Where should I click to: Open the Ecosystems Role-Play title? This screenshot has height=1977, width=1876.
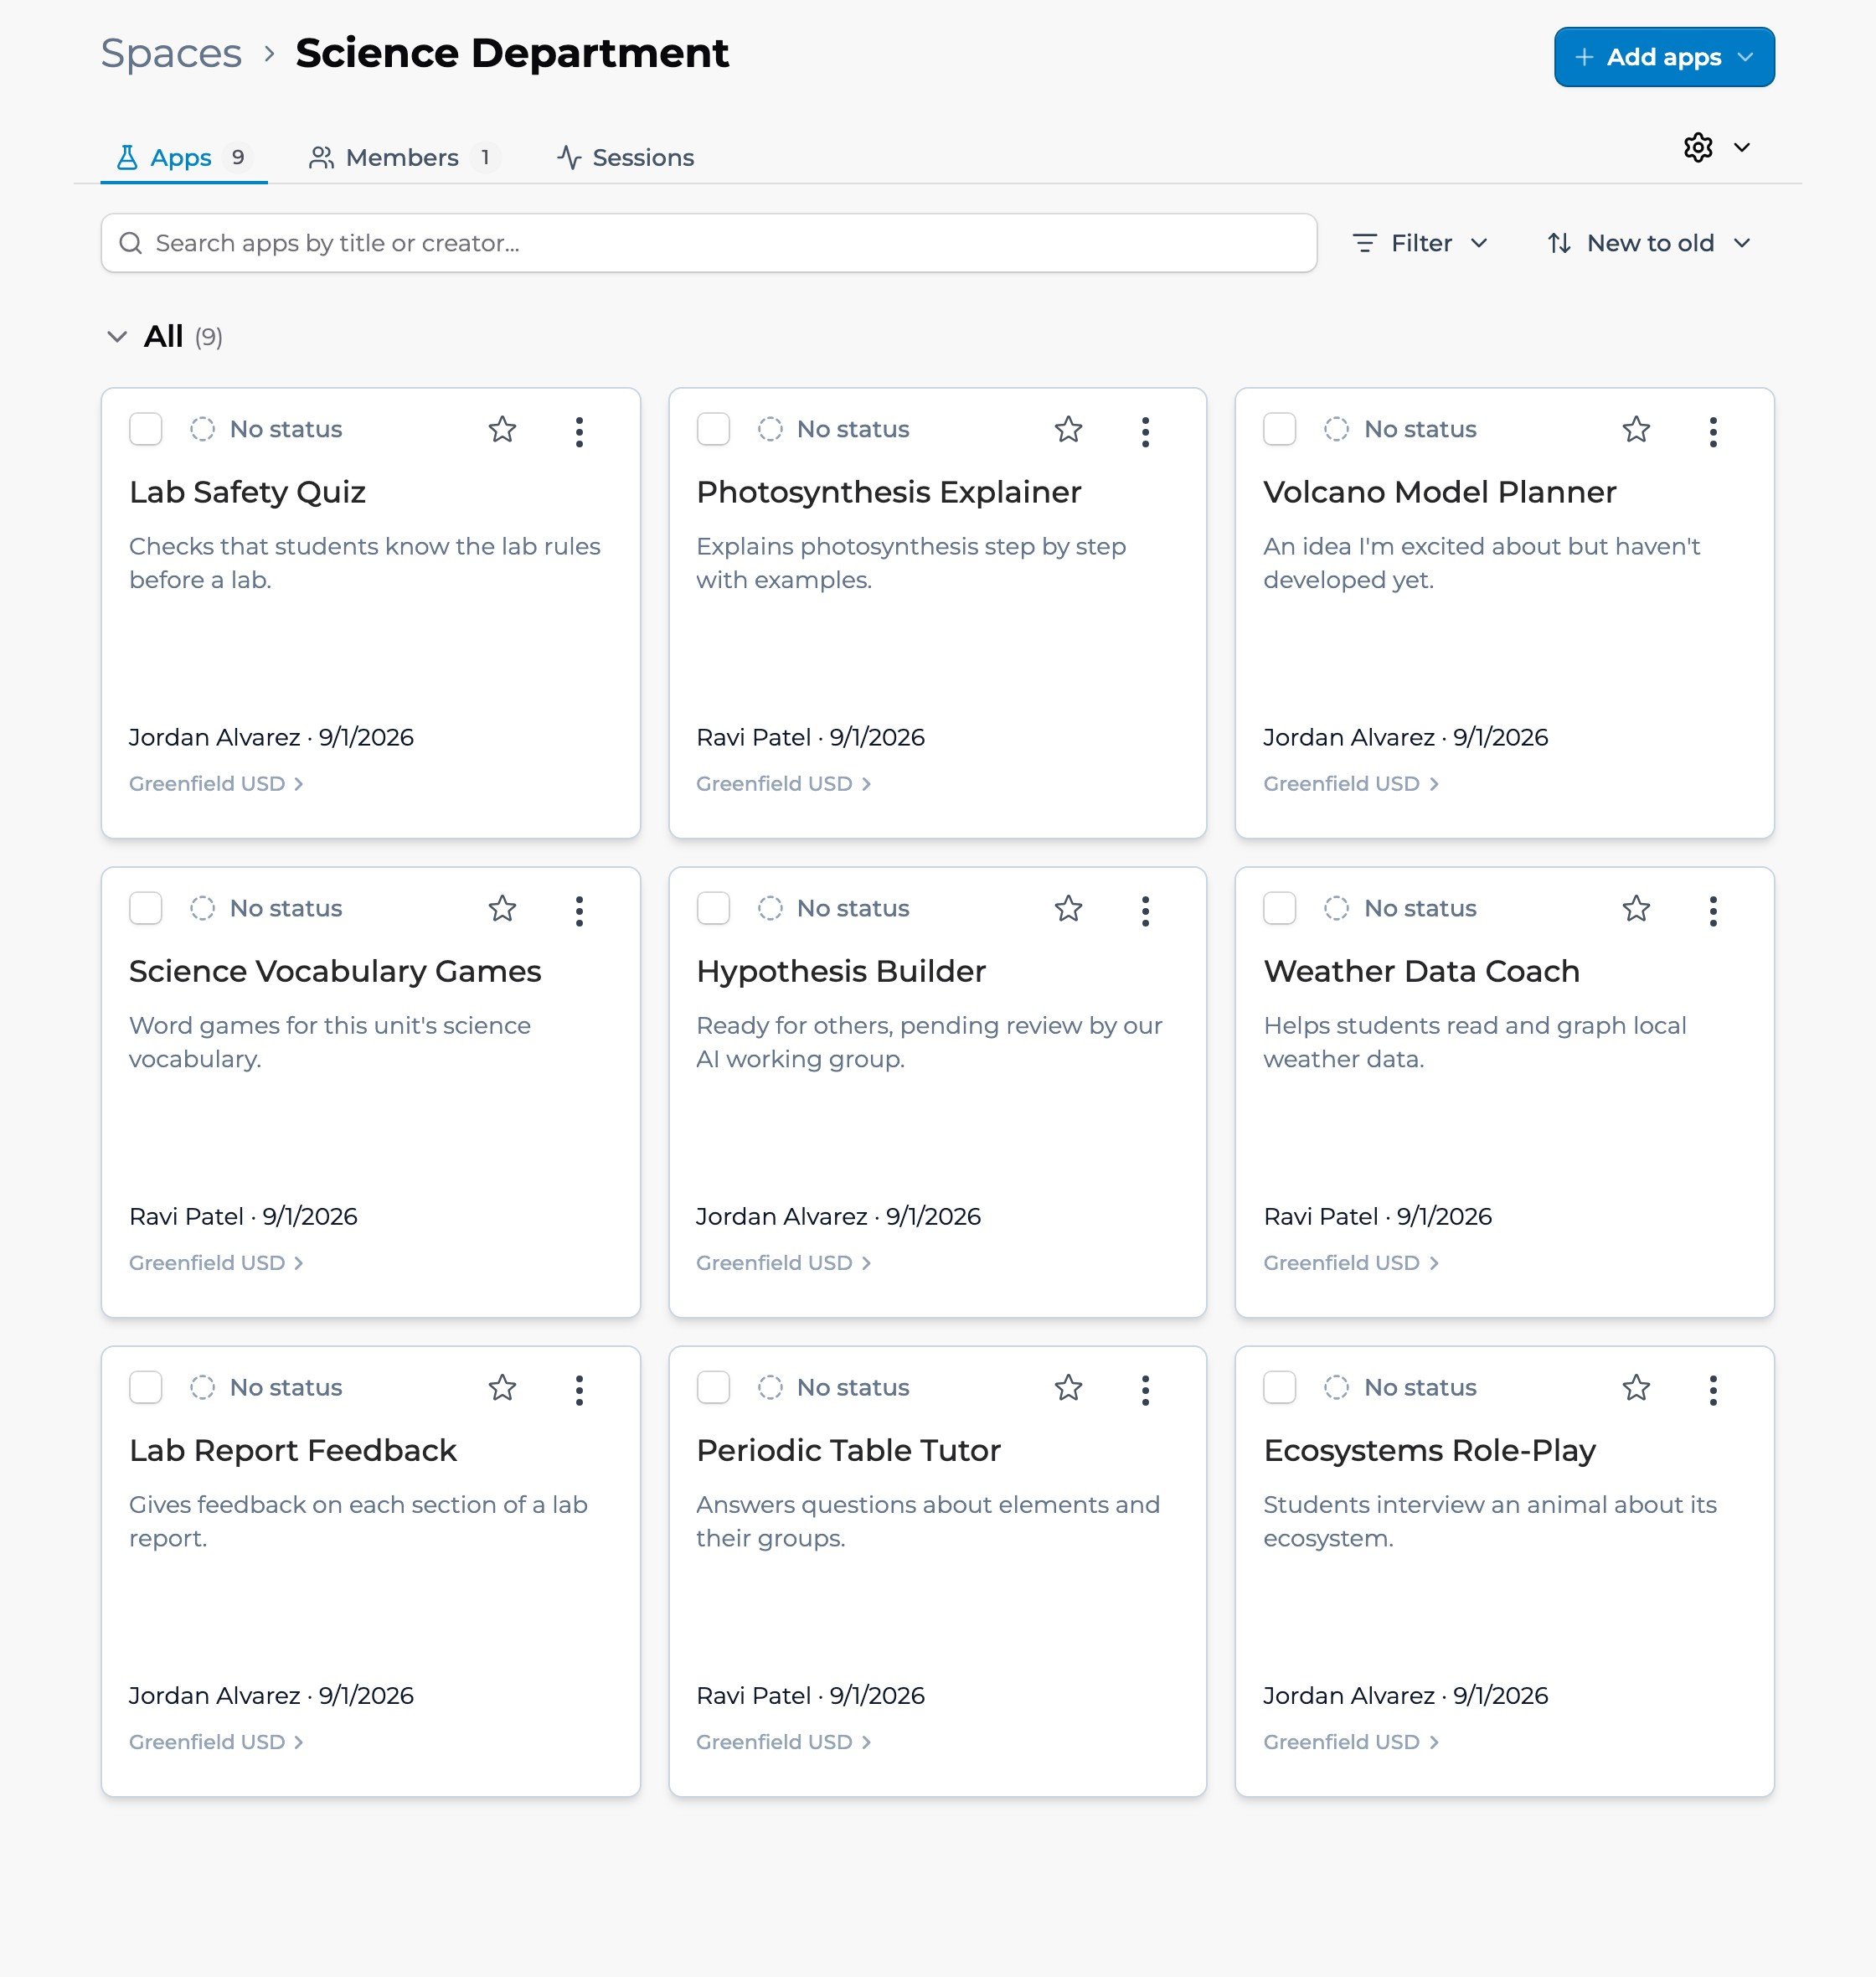coord(1429,1450)
